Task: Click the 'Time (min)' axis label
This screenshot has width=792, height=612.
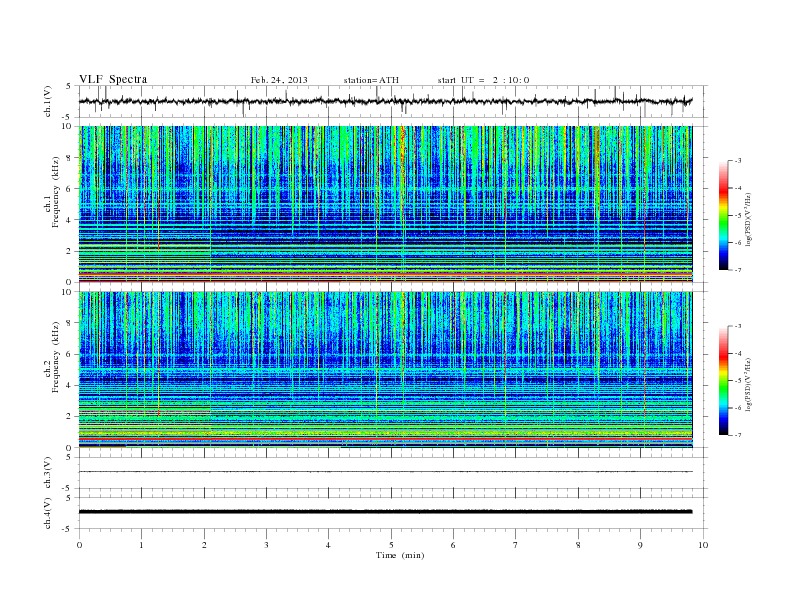Action: point(400,555)
